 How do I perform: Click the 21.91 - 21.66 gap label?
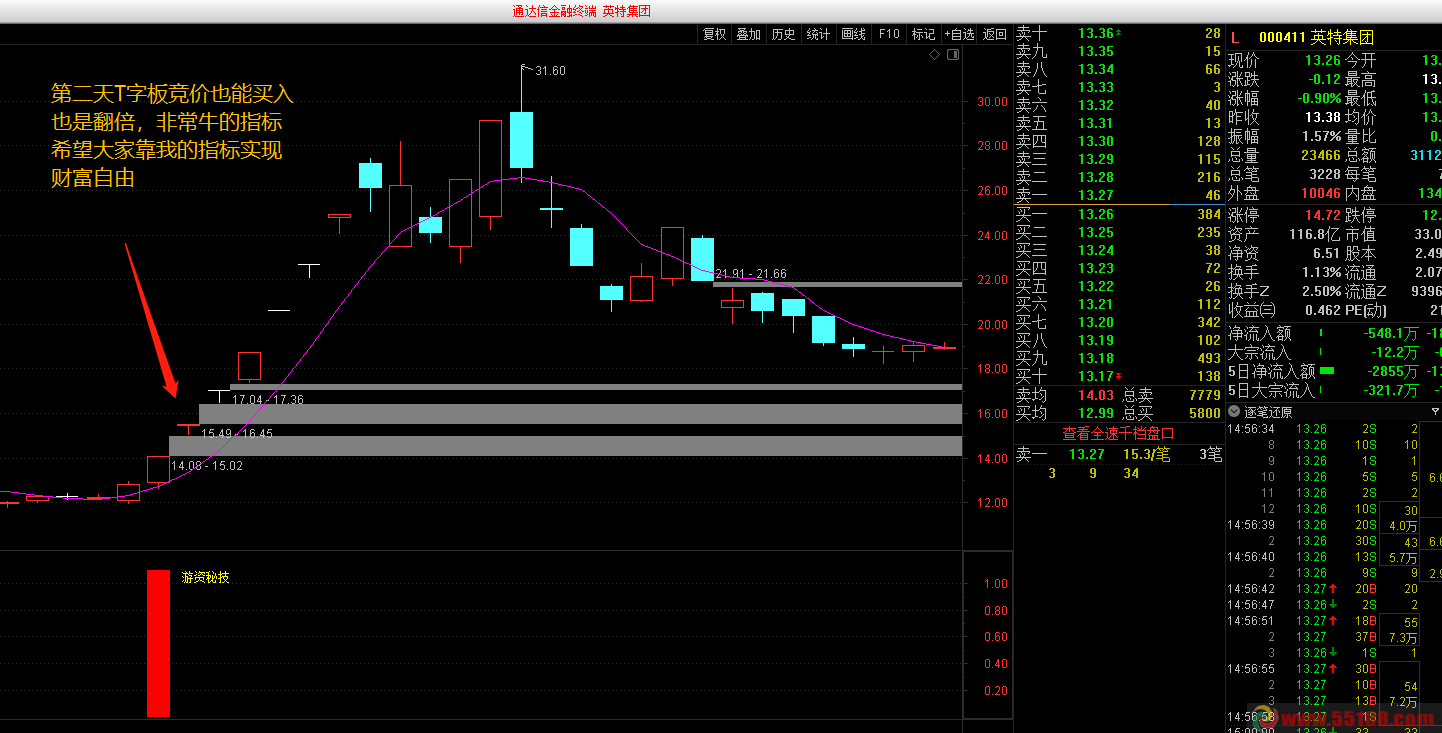point(751,274)
